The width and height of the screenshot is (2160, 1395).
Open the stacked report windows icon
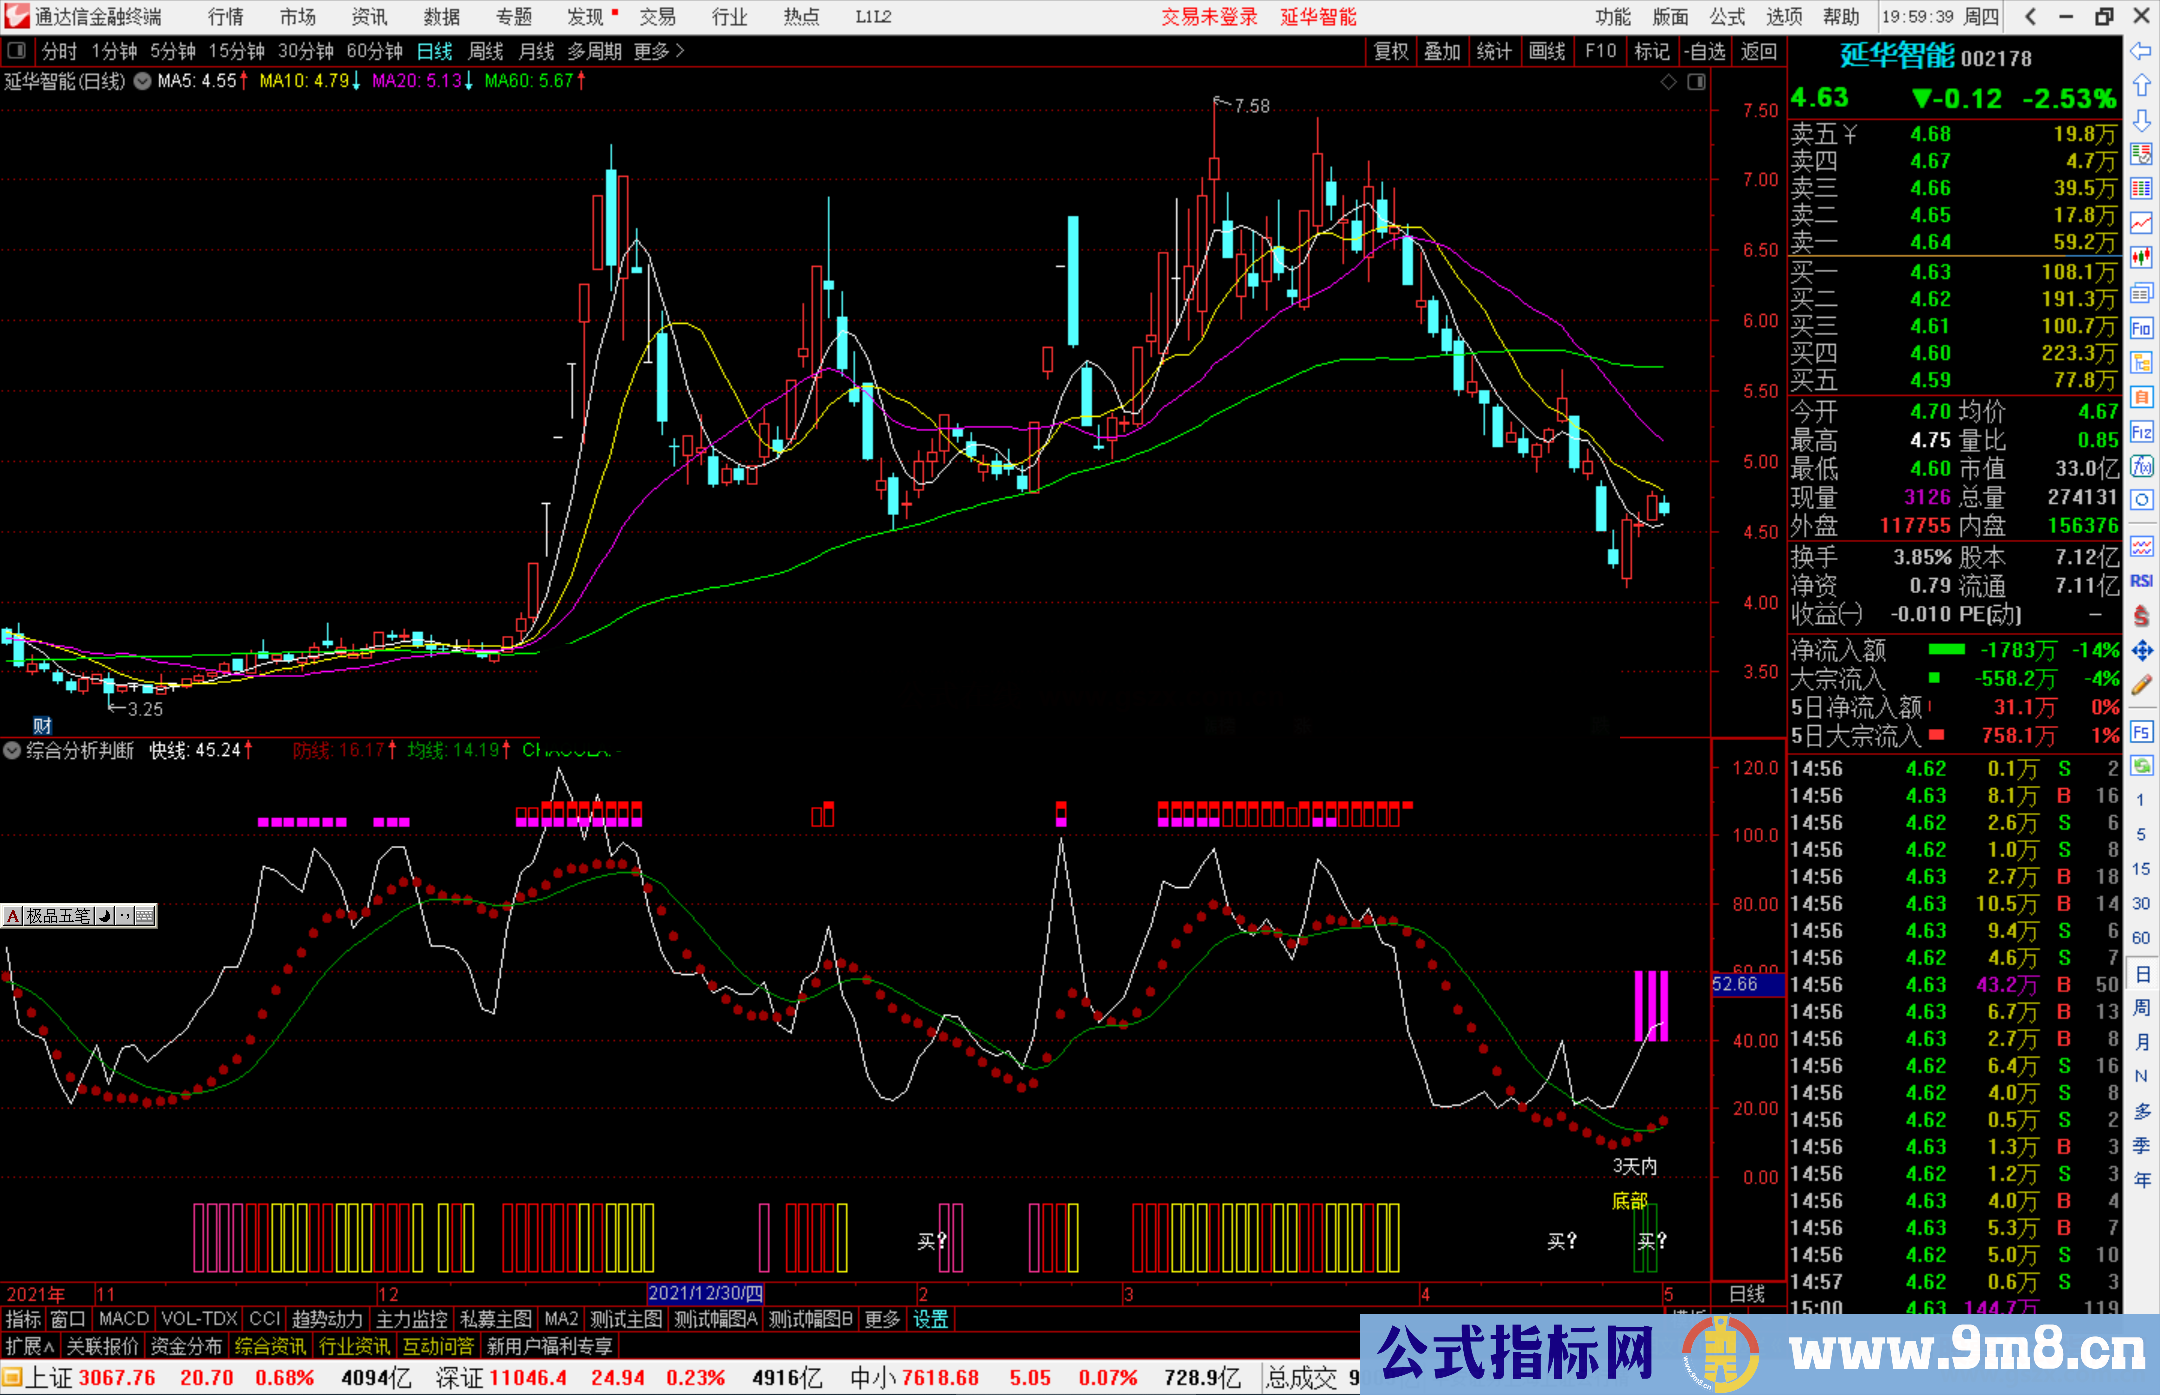click(x=2141, y=293)
